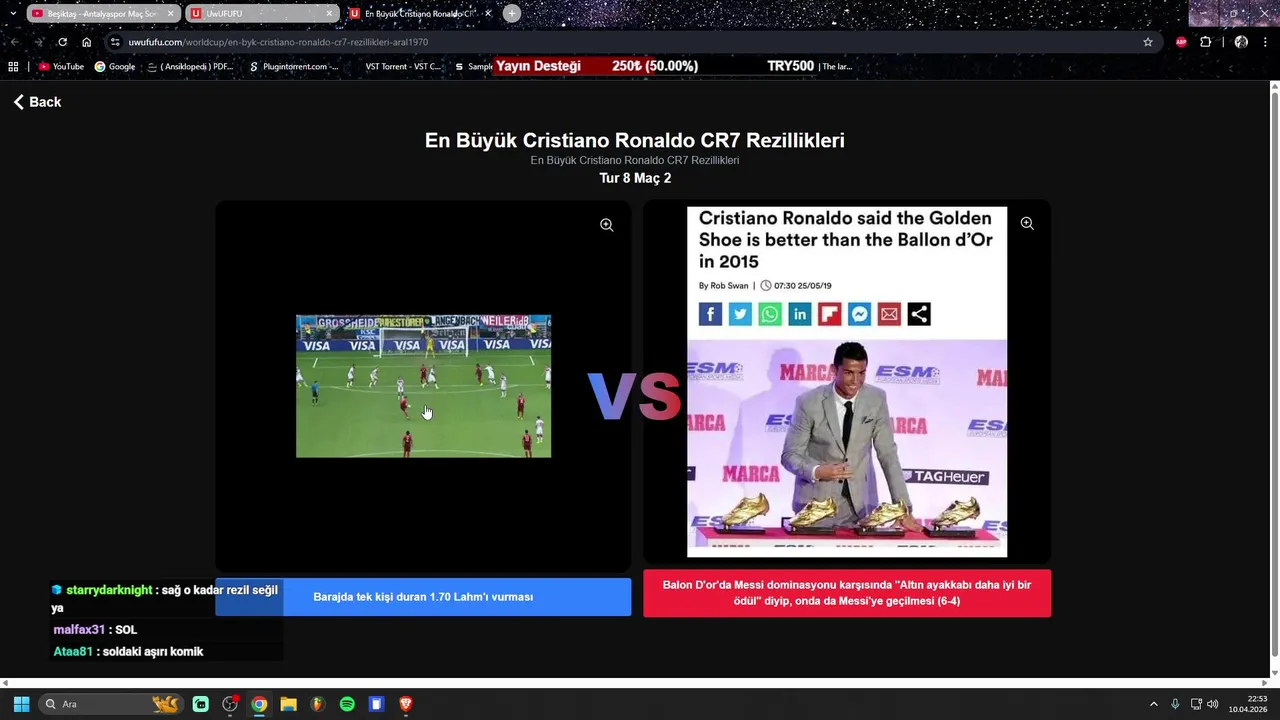
Task: Open the Chrome profile avatar
Action: [x=1241, y=42]
